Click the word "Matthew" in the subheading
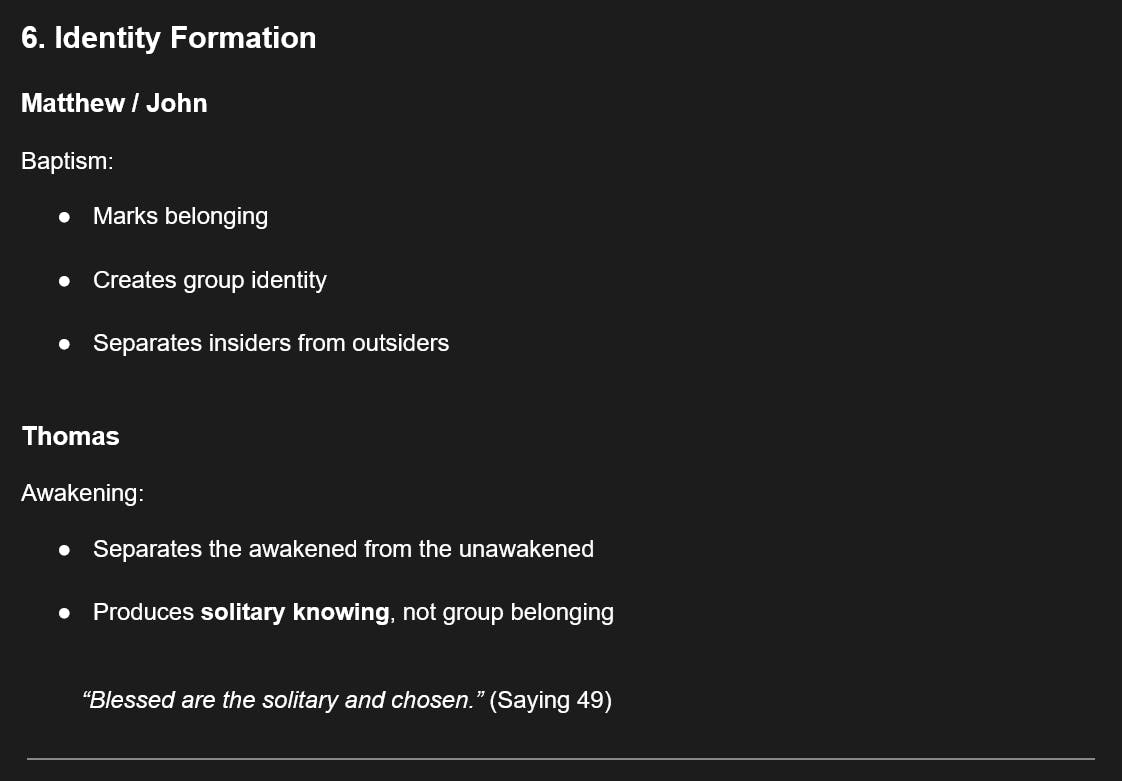The height and width of the screenshot is (781, 1122). tap(72, 103)
